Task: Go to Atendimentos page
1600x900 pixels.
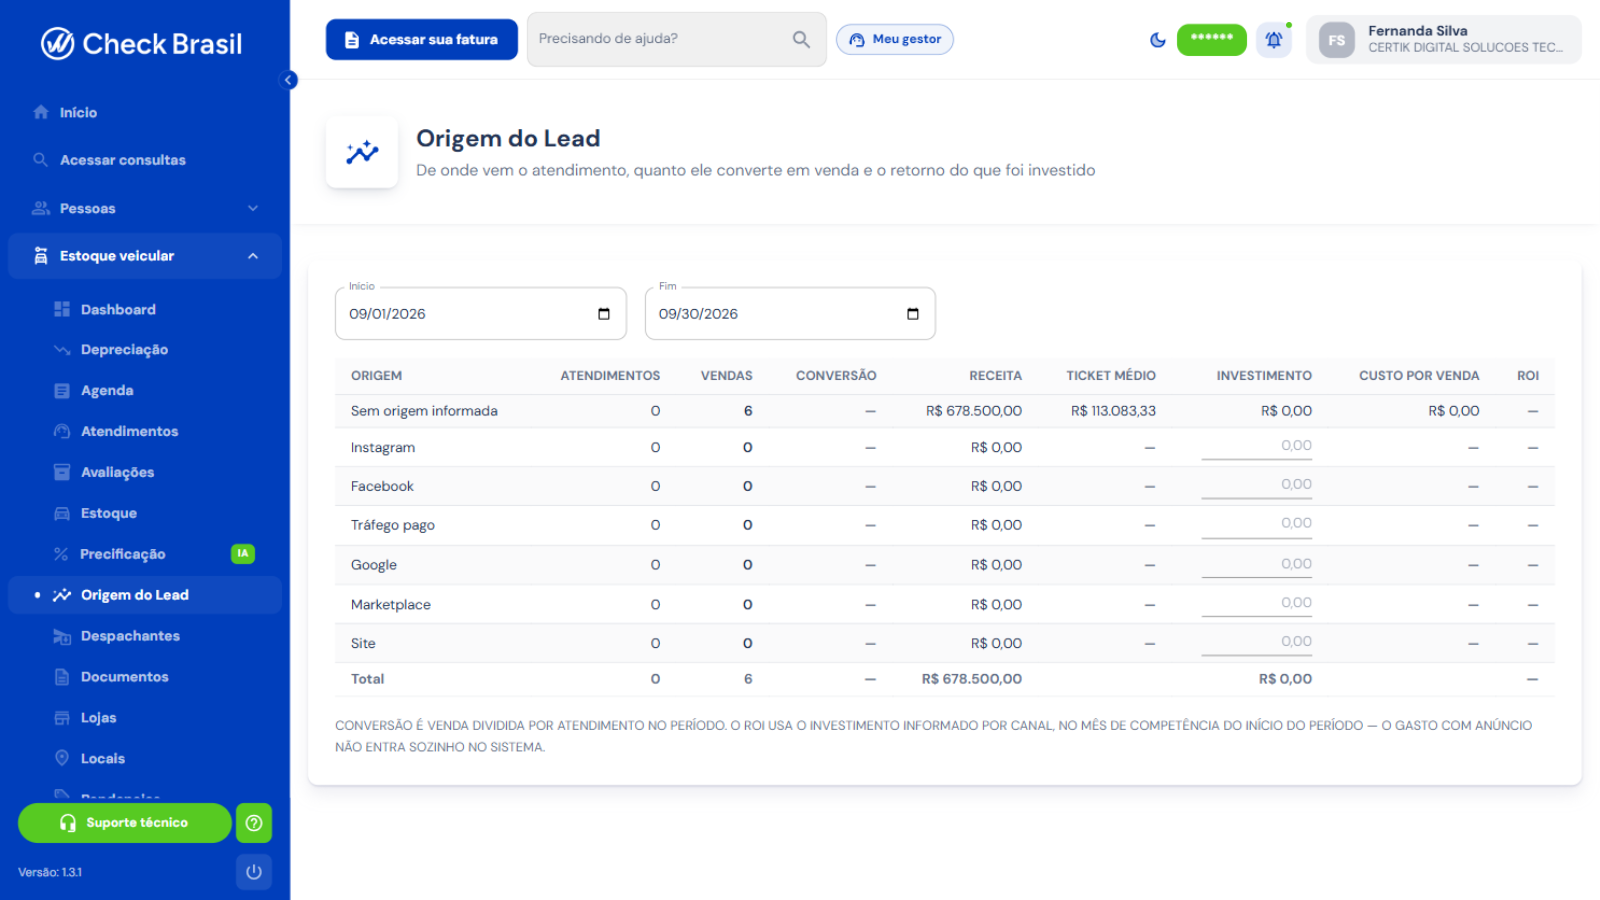Action: (145, 432)
